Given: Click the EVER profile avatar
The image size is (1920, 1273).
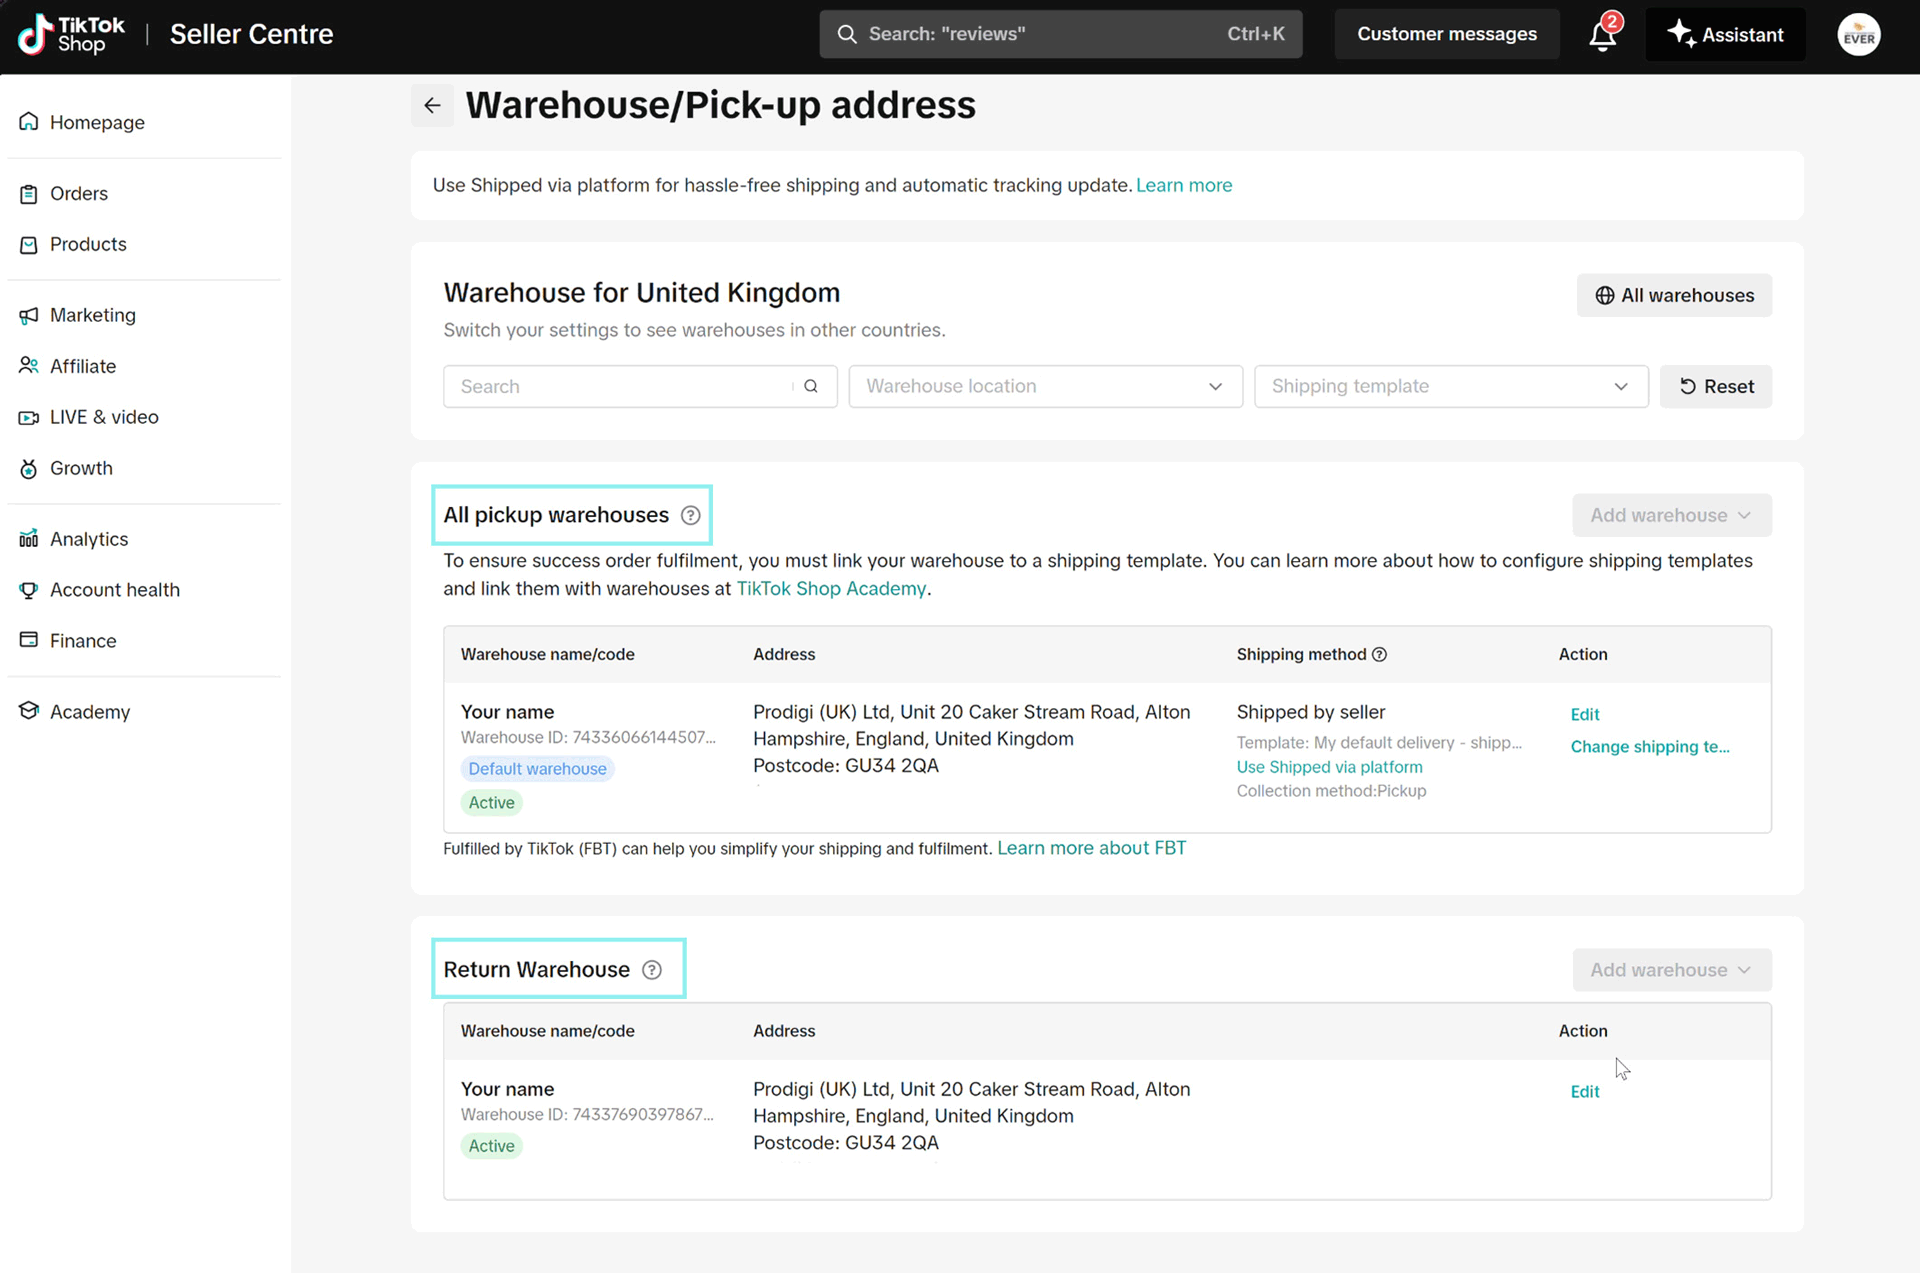Looking at the screenshot, I should [x=1858, y=35].
